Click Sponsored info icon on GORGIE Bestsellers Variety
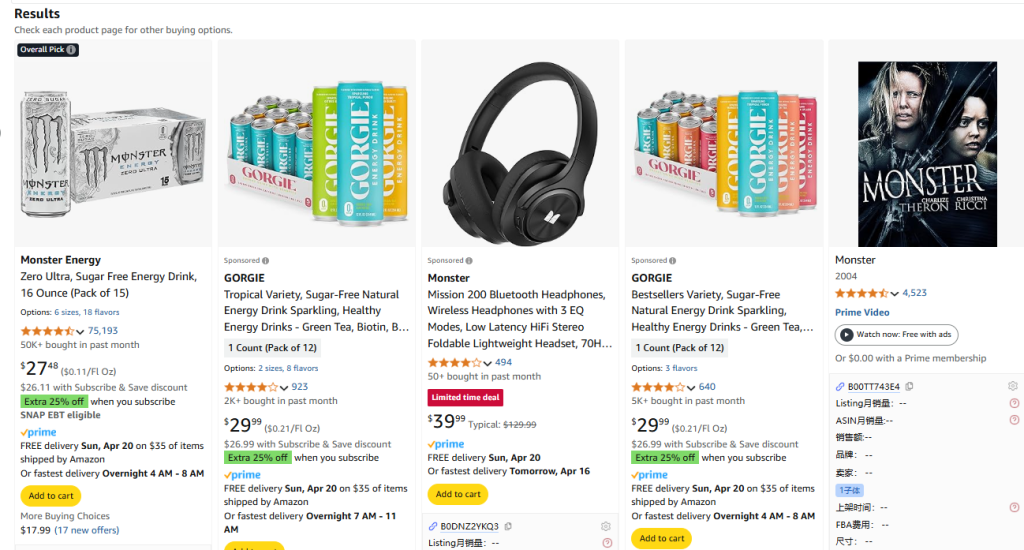 click(x=673, y=261)
